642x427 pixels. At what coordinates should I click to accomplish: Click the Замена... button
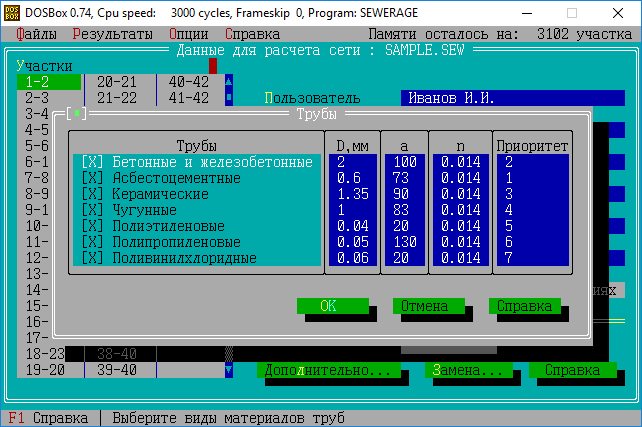click(x=467, y=370)
